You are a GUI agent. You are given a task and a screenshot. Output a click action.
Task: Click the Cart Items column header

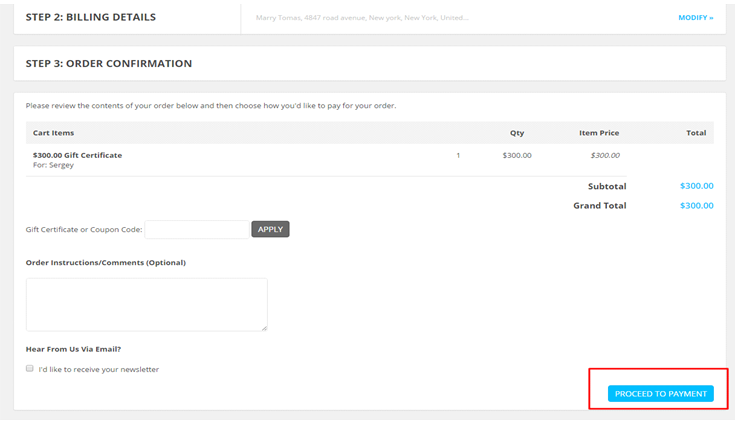tap(53, 133)
